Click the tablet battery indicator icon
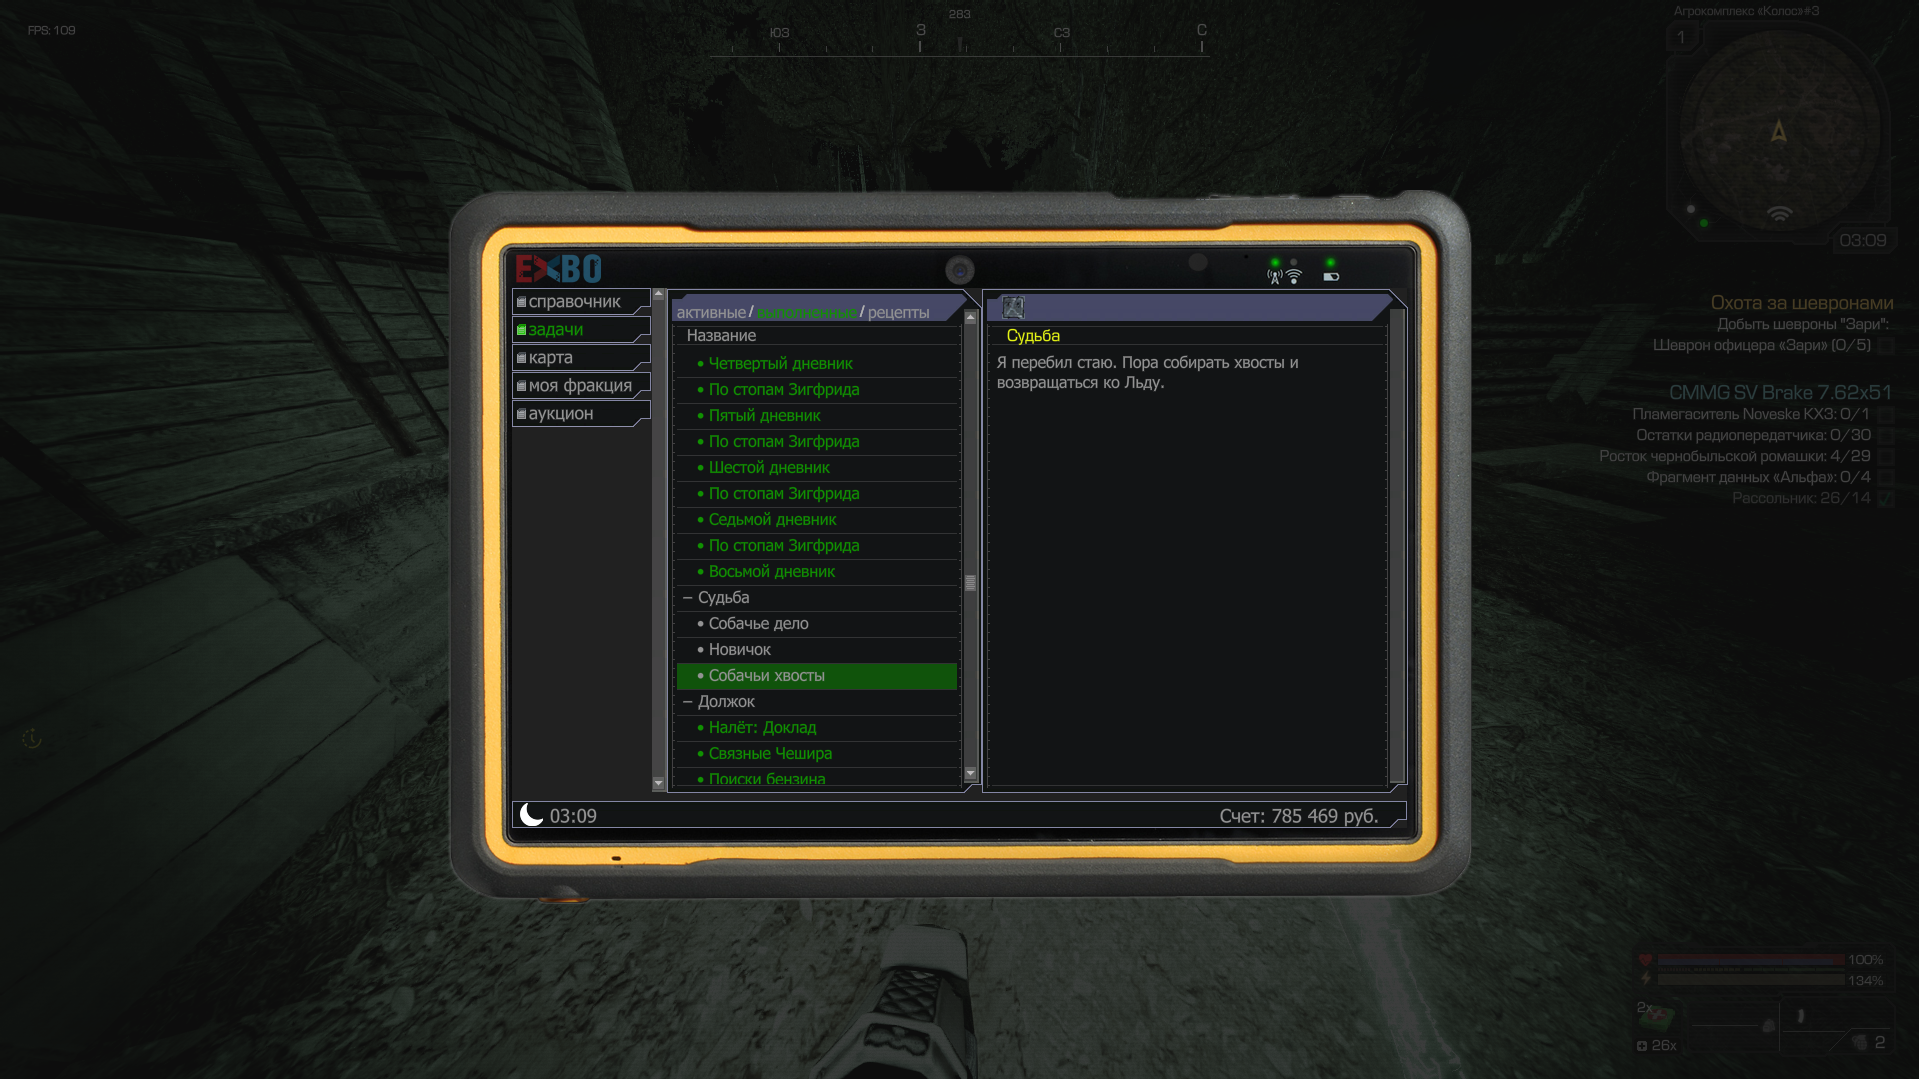This screenshot has height=1079, width=1919. [1331, 277]
